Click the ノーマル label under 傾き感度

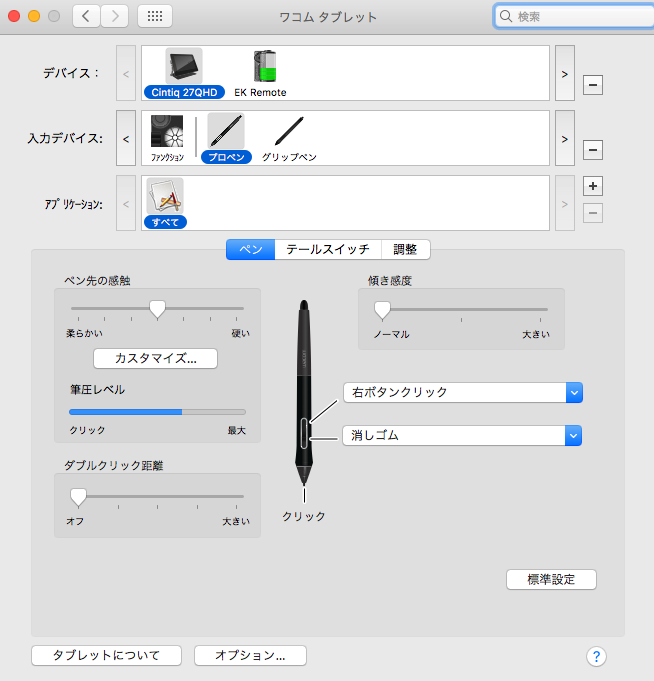point(391,334)
